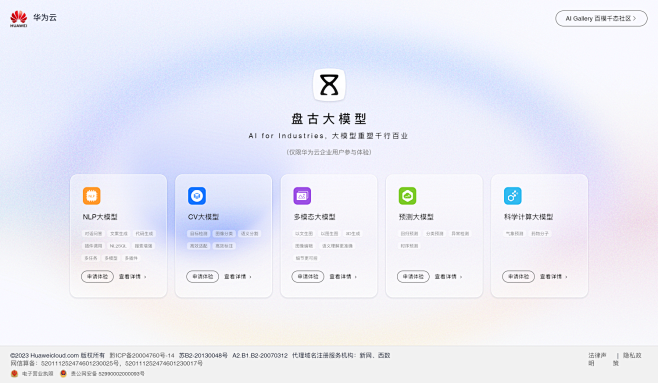
Task: Open the 黔ICP备20004760号-14 link
Action: [x=142, y=355]
